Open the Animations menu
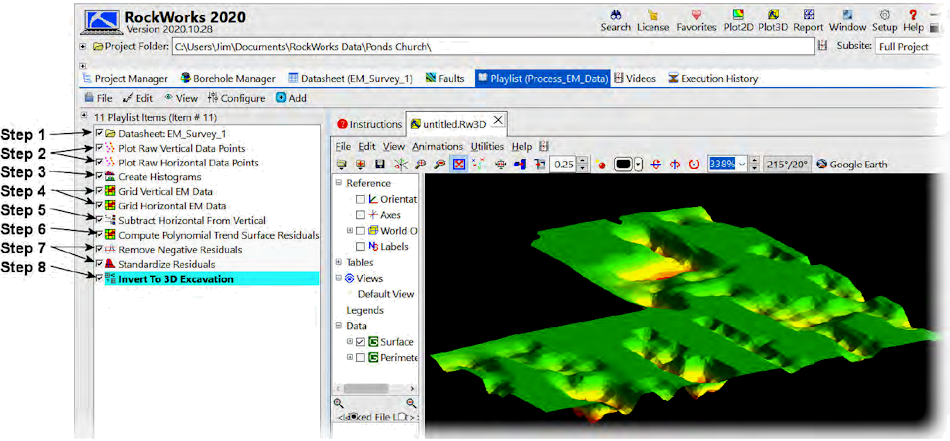This screenshot has height=441, width=950. click(437, 146)
